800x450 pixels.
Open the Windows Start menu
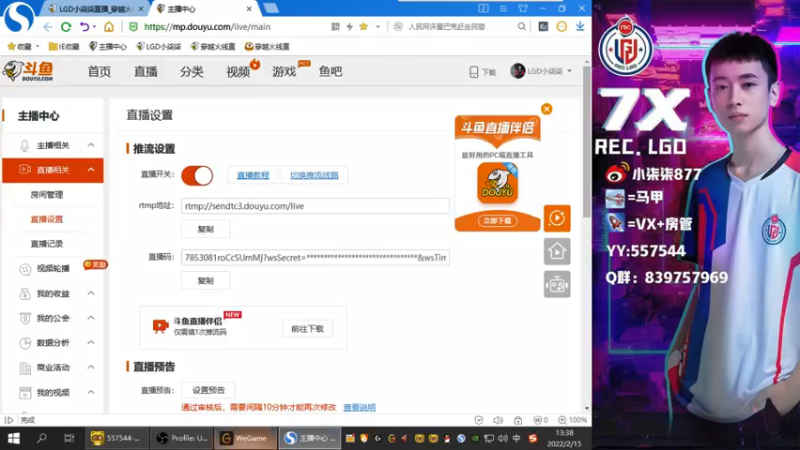[x=14, y=438]
